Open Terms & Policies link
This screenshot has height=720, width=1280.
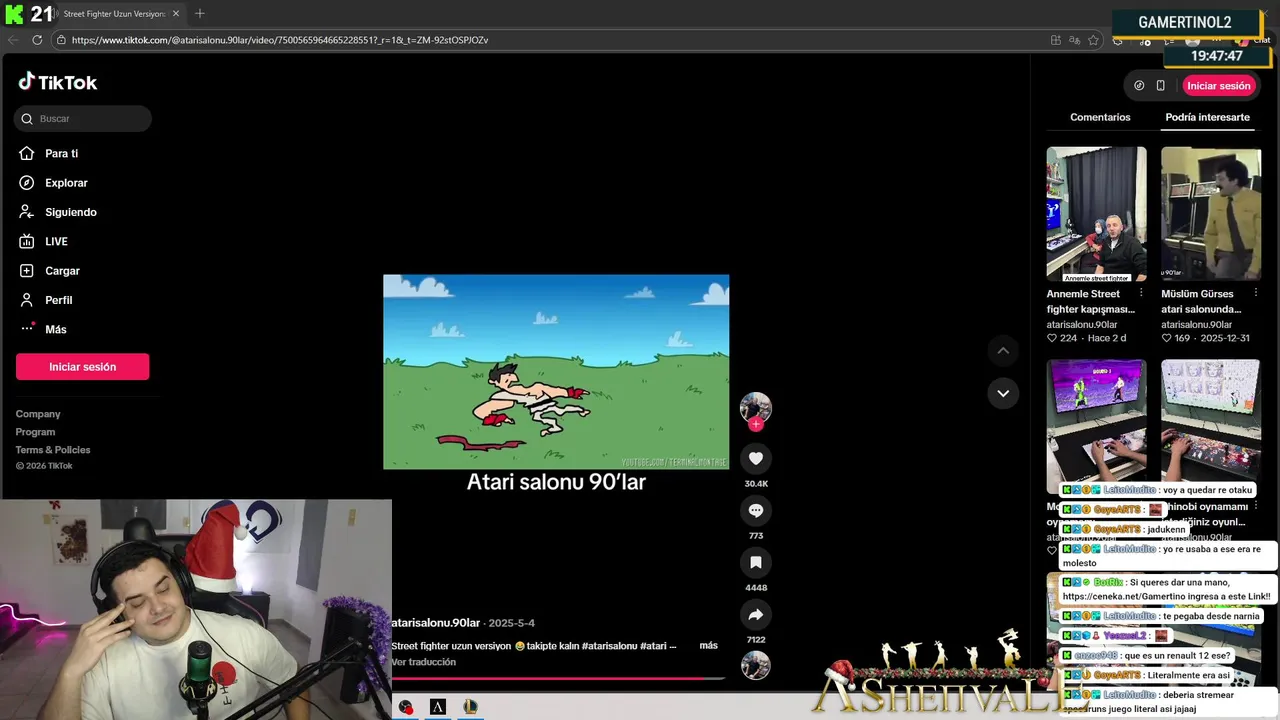53,450
